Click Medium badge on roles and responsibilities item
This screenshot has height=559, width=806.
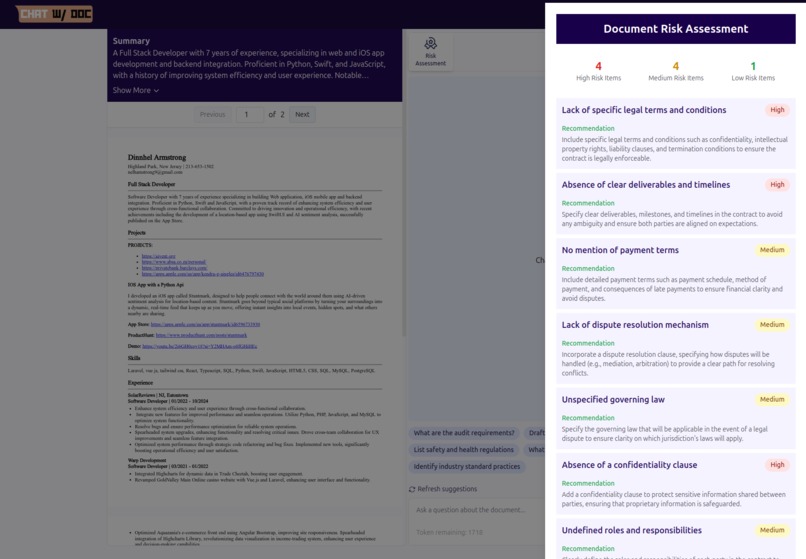(772, 530)
